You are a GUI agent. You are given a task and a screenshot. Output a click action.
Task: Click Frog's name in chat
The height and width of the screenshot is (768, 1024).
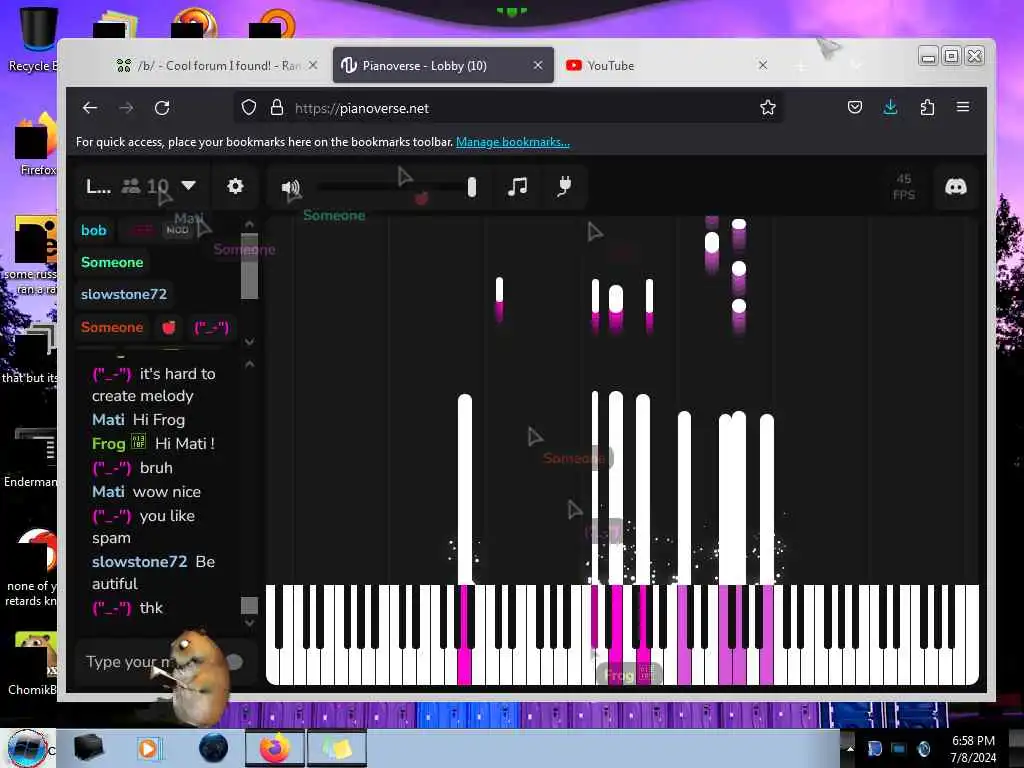[x=108, y=443]
